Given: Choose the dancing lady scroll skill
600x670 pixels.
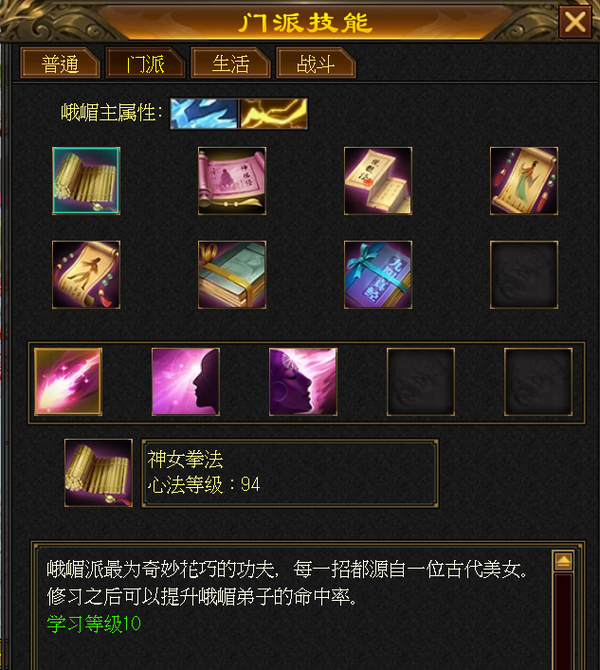Looking at the screenshot, I should [x=524, y=181].
